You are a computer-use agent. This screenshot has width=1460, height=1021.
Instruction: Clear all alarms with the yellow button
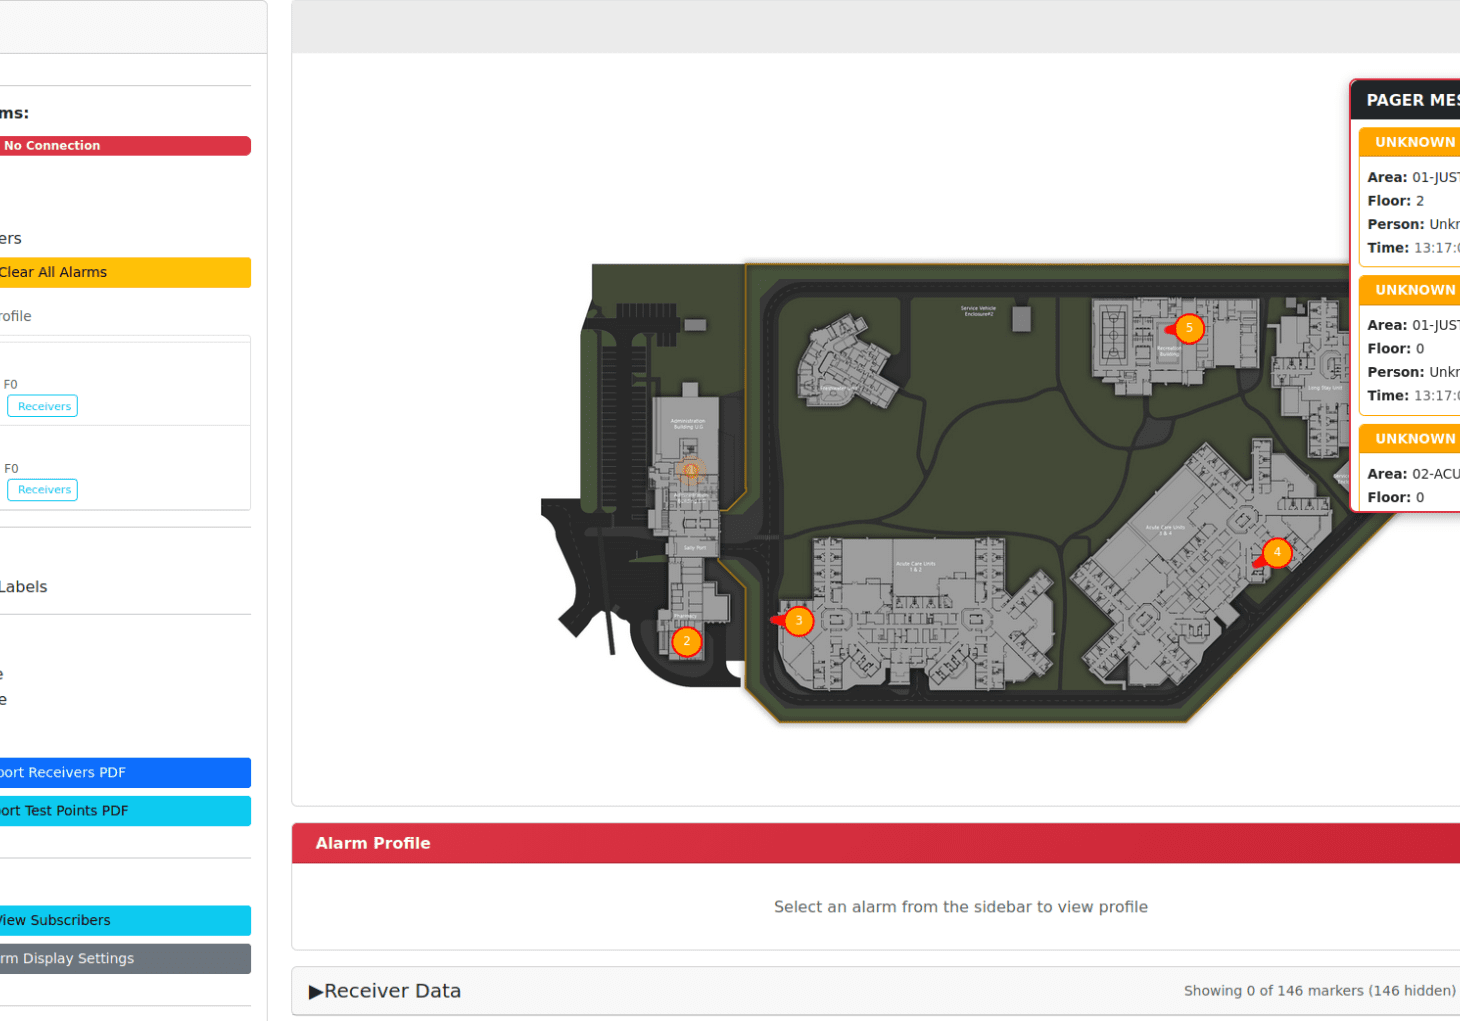tap(123, 272)
